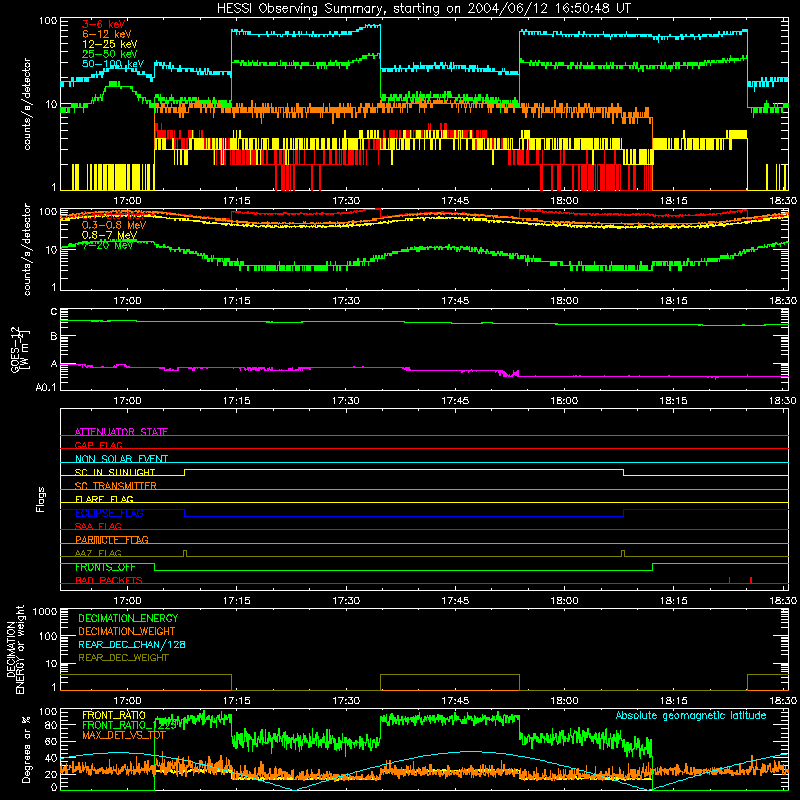The width and height of the screenshot is (800, 800).
Task: Click the green 25-50 keV legend label
Action: 110,54
